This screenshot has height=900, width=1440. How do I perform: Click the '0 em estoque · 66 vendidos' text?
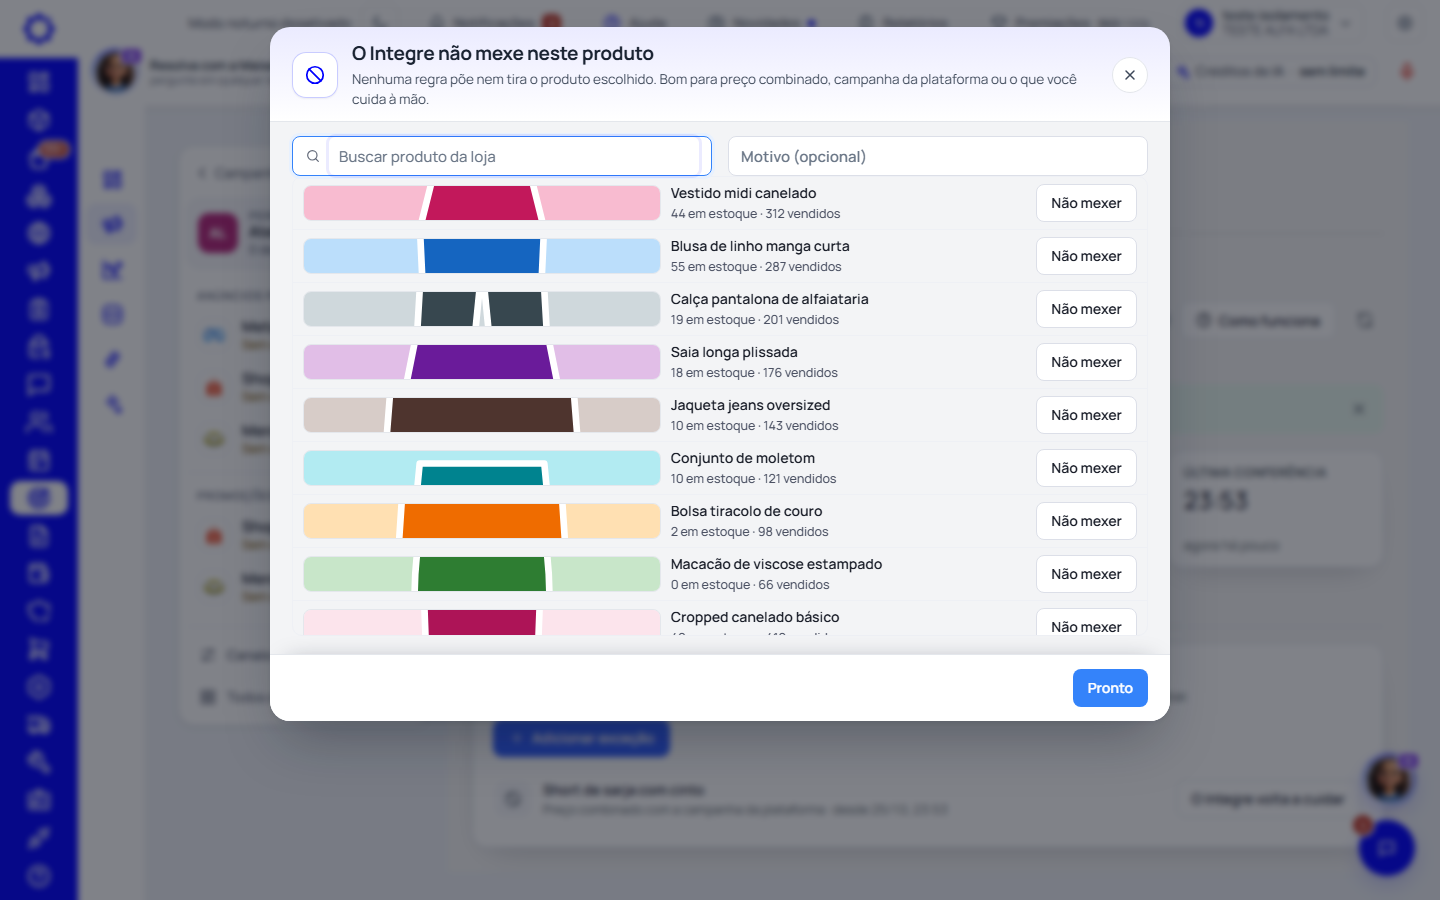point(750,585)
